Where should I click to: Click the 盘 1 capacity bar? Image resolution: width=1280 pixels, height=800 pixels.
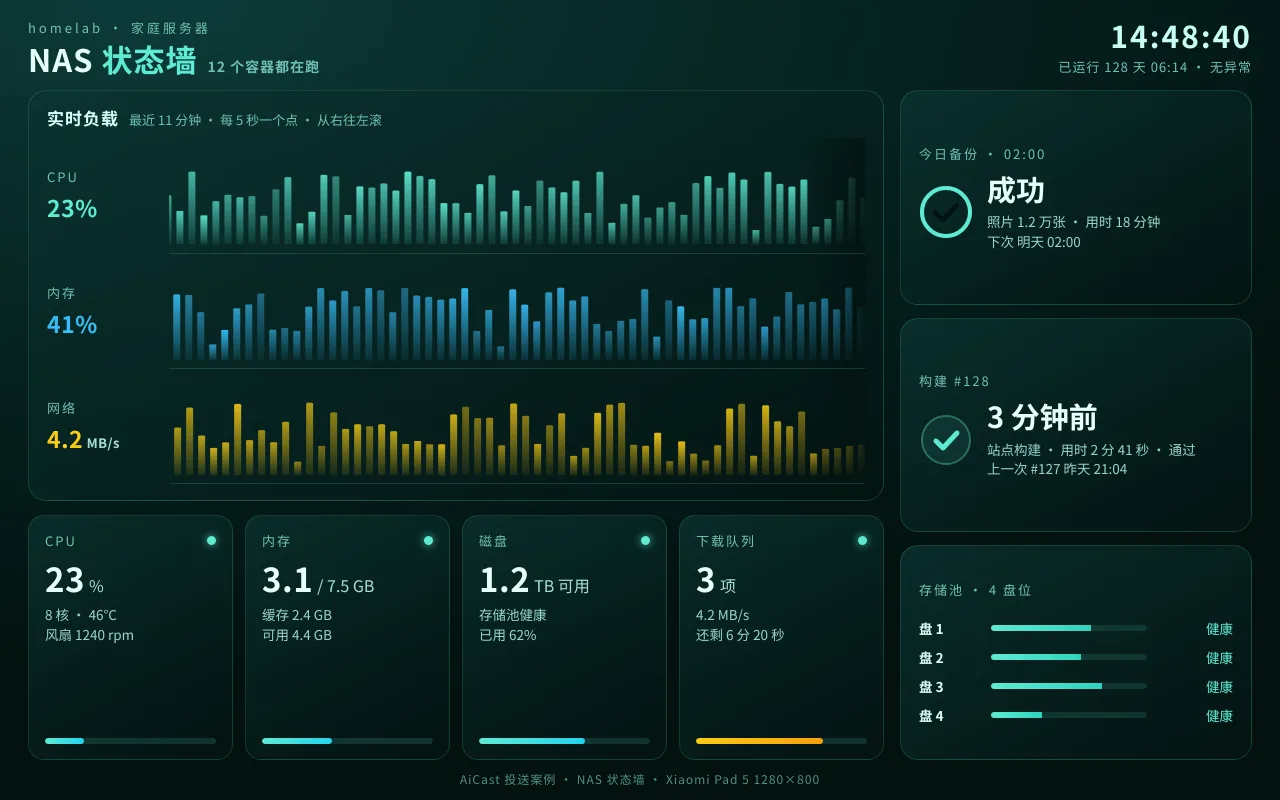[1069, 628]
